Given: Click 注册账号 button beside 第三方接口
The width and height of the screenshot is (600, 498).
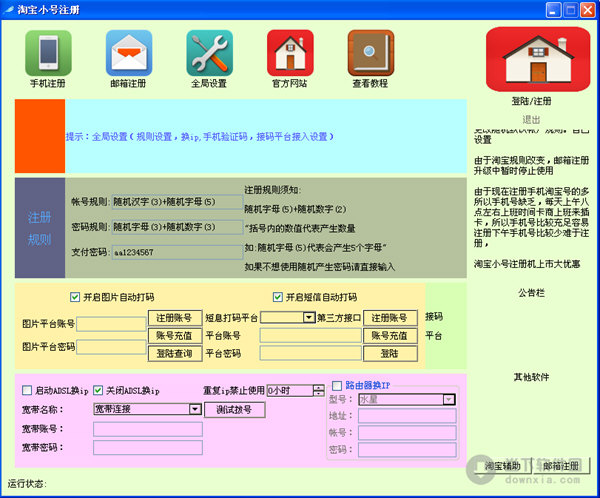Looking at the screenshot, I should coord(390,318).
